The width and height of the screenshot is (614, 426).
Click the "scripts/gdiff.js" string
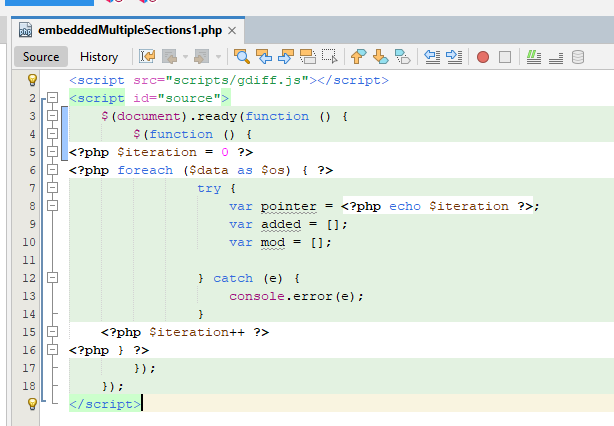[x=237, y=80]
